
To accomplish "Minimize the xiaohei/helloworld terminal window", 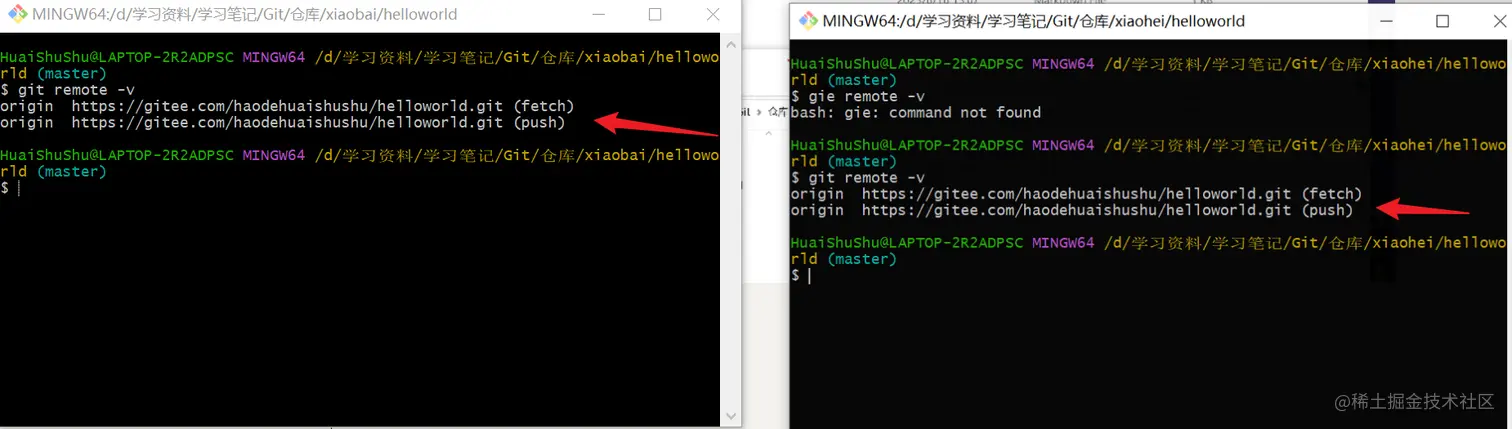I will (1386, 21).
